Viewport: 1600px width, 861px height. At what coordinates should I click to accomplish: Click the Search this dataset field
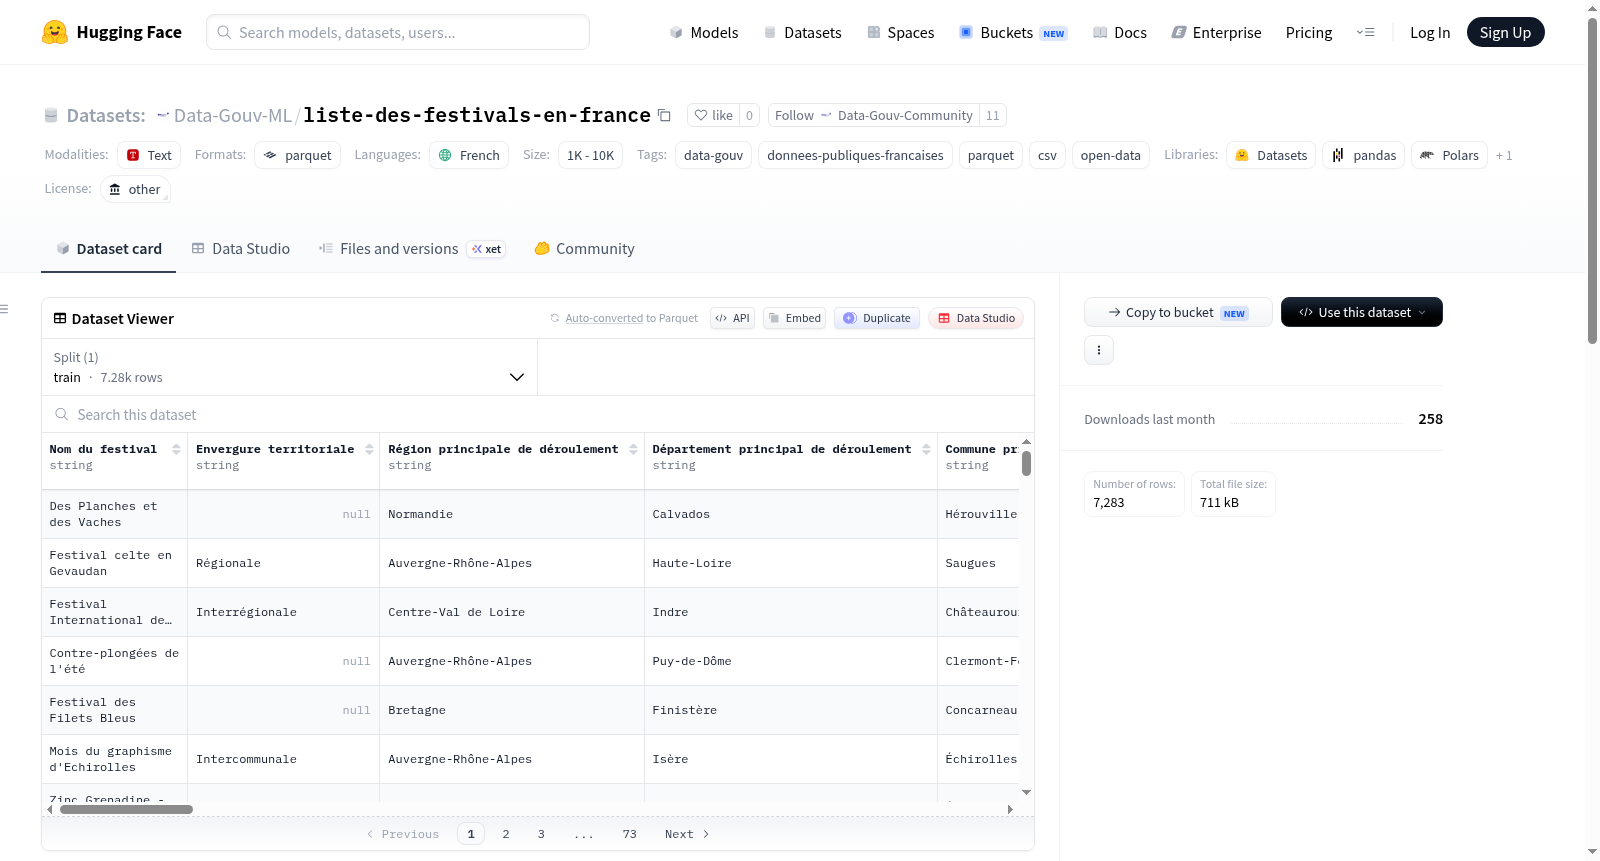click(538, 414)
